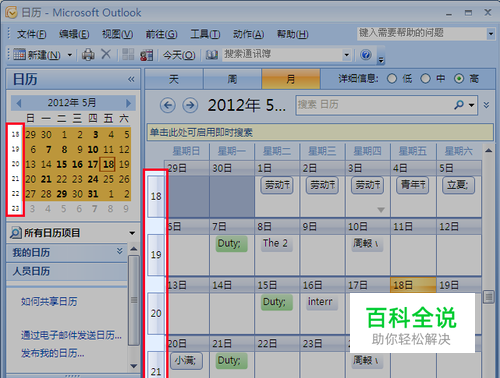Select week 19 row header button
Image resolution: width=500 pixels, height=378 pixels.
pyautogui.click(x=156, y=255)
